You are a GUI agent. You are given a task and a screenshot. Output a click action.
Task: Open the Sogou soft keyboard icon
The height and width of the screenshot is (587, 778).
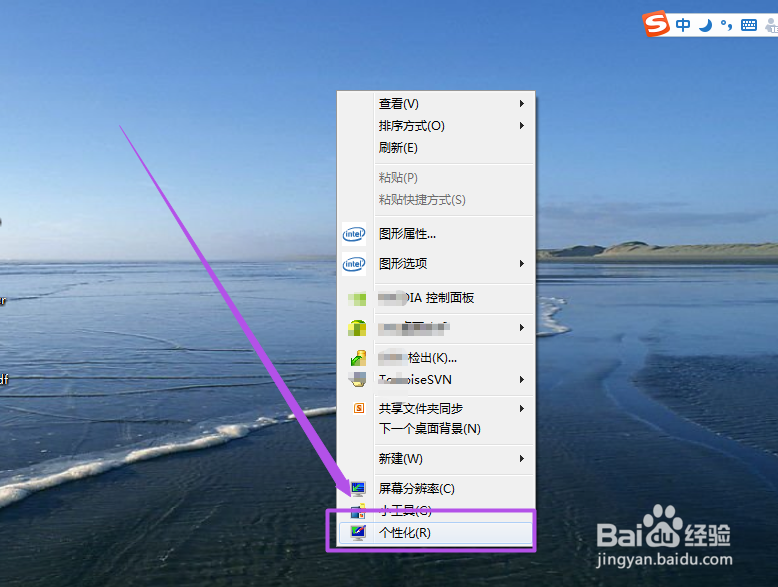(749, 25)
